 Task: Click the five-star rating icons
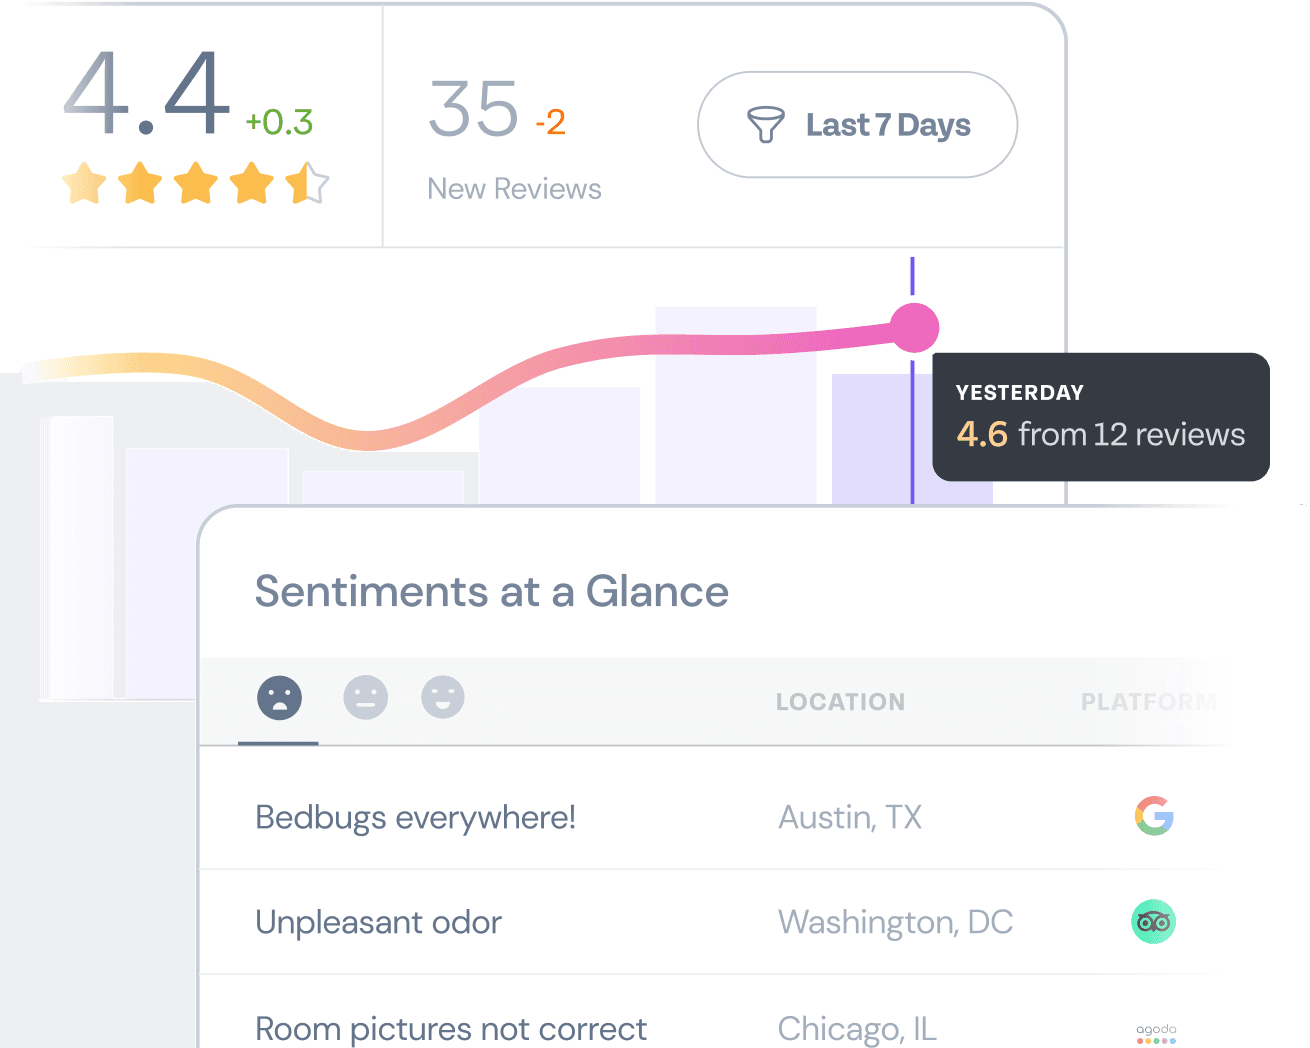click(195, 184)
